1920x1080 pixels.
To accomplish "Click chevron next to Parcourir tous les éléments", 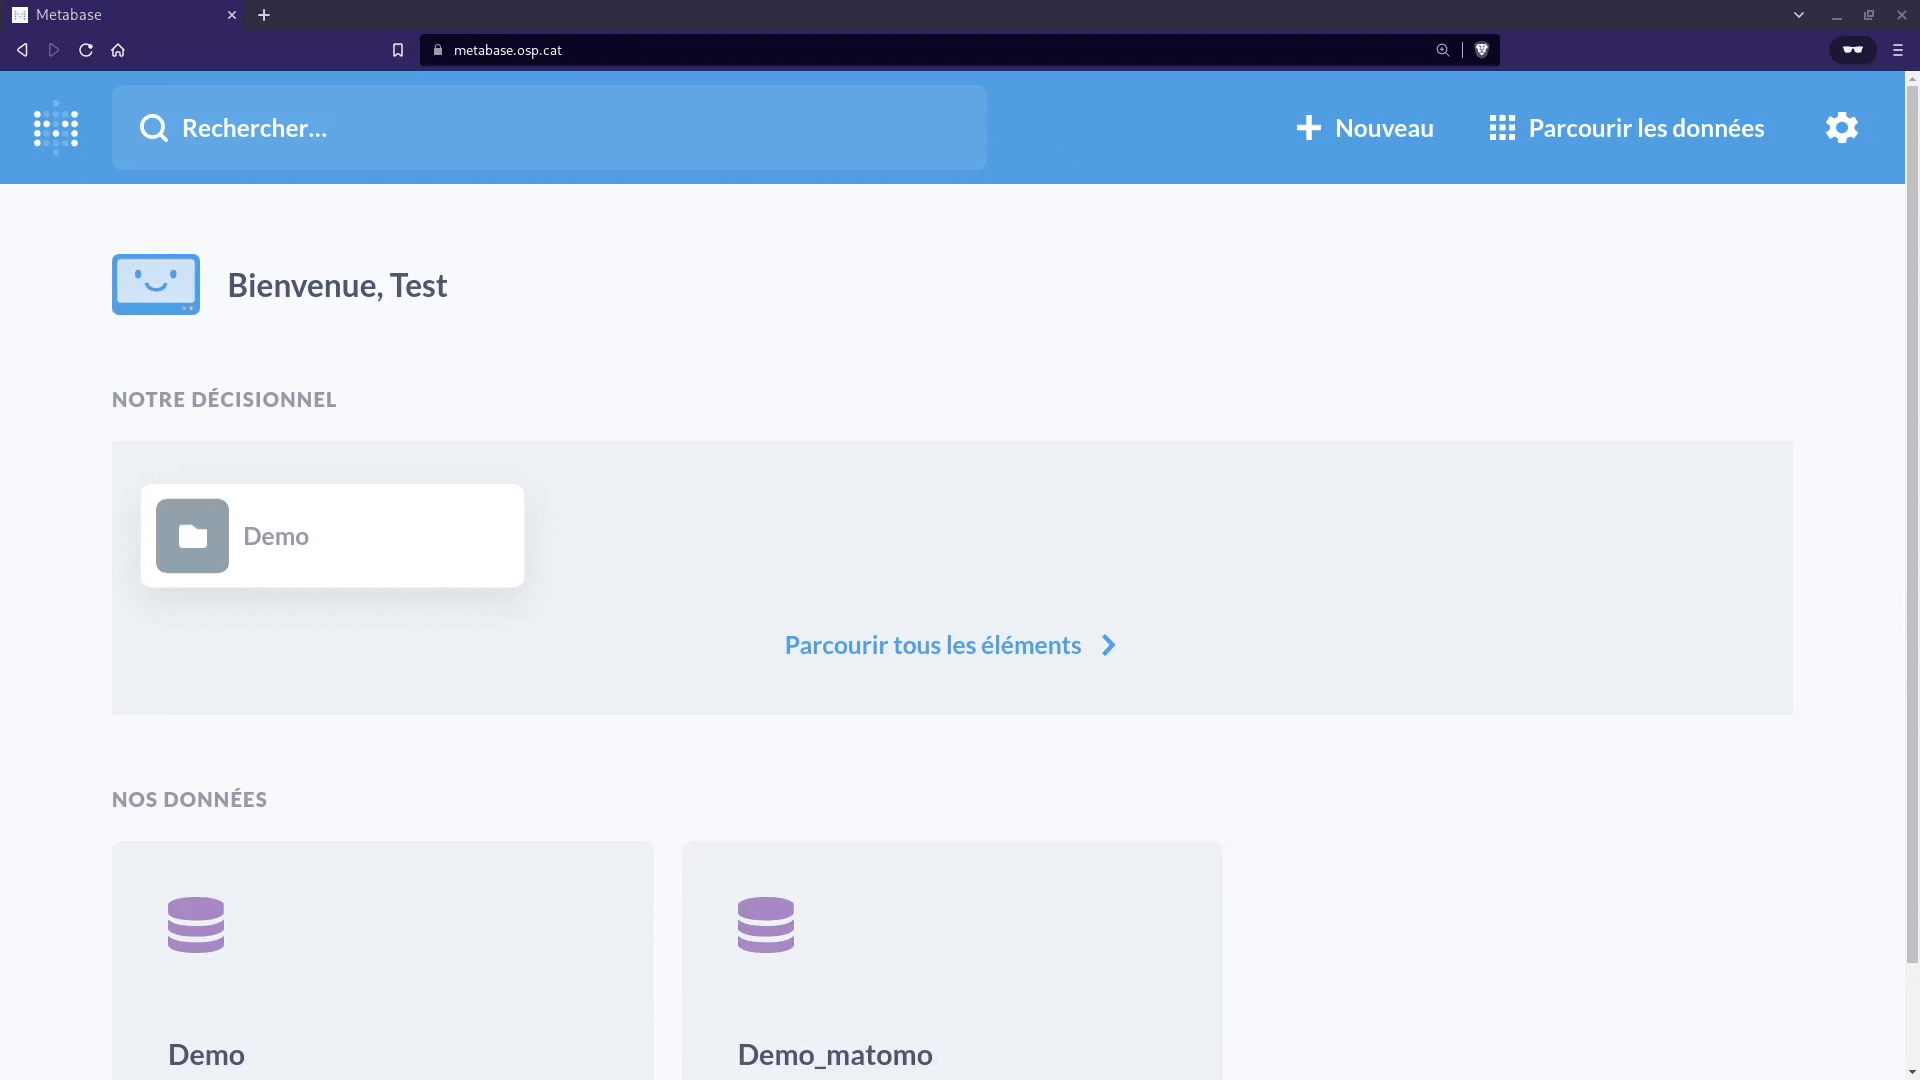I will coord(1108,645).
